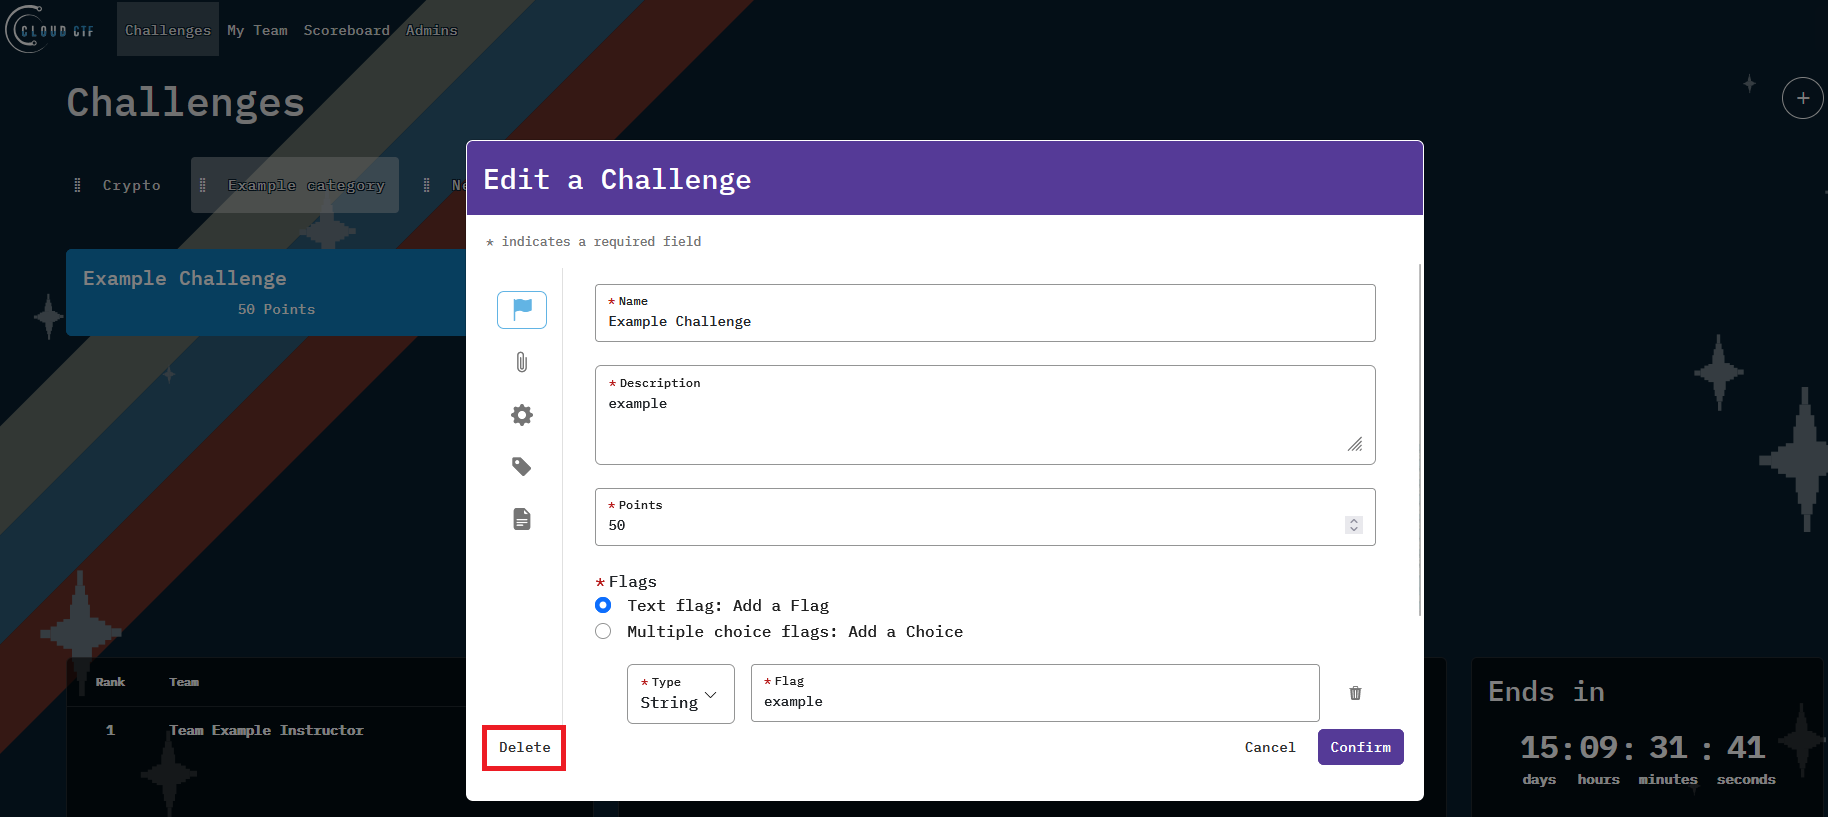The image size is (1828, 817).
Task: Click the dialog vertical scrollbar
Action: 1420,440
